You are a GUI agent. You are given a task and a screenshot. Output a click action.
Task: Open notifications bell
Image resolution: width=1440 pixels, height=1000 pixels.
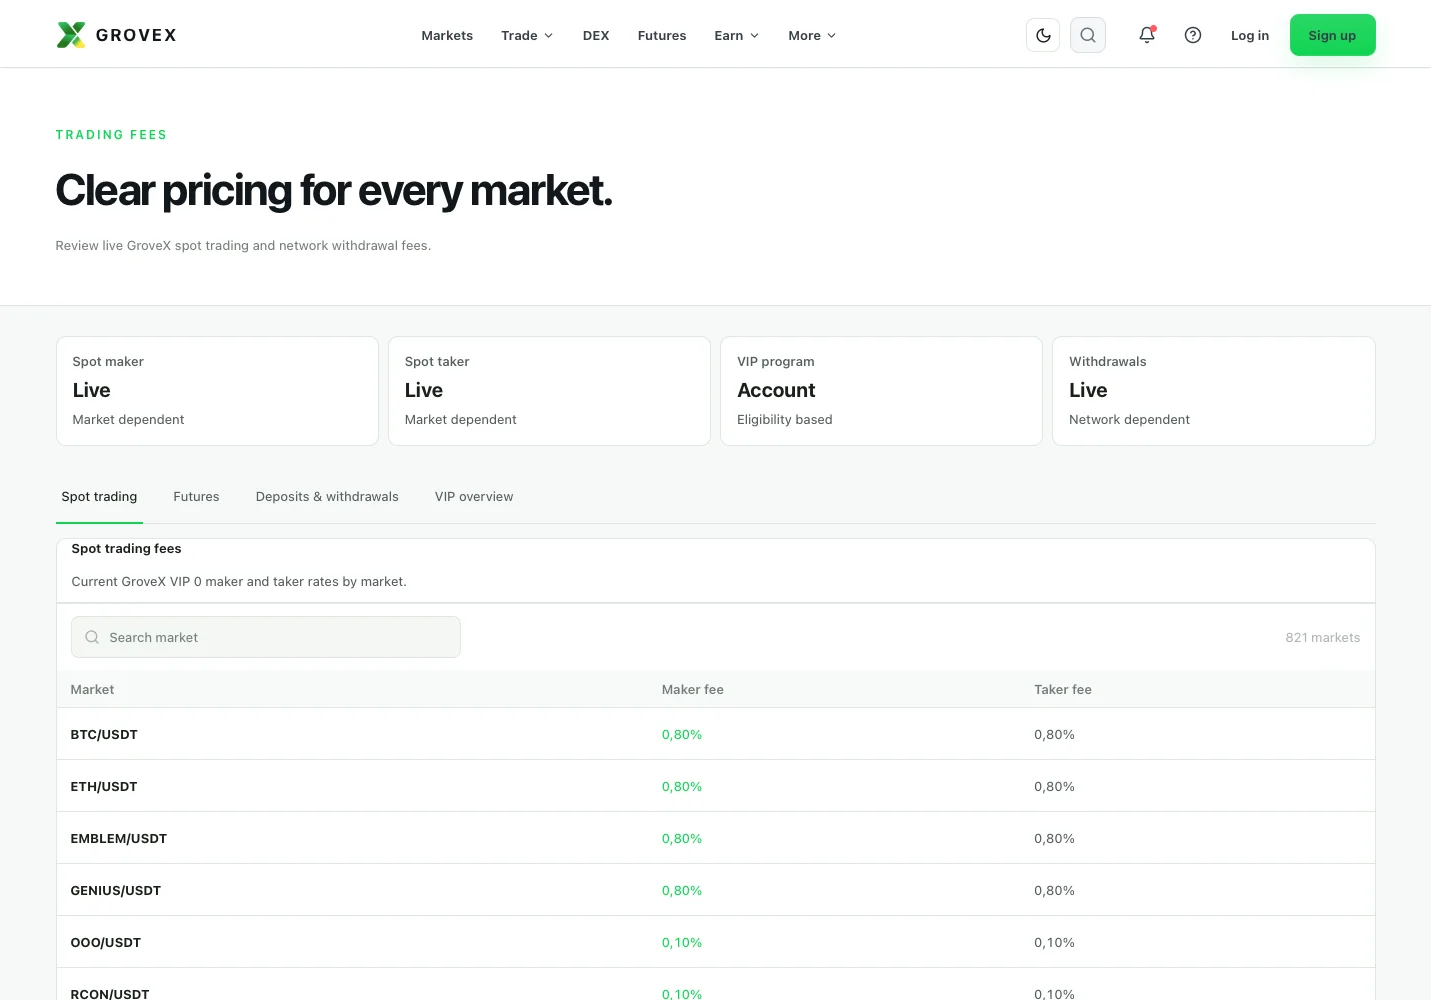1147,35
